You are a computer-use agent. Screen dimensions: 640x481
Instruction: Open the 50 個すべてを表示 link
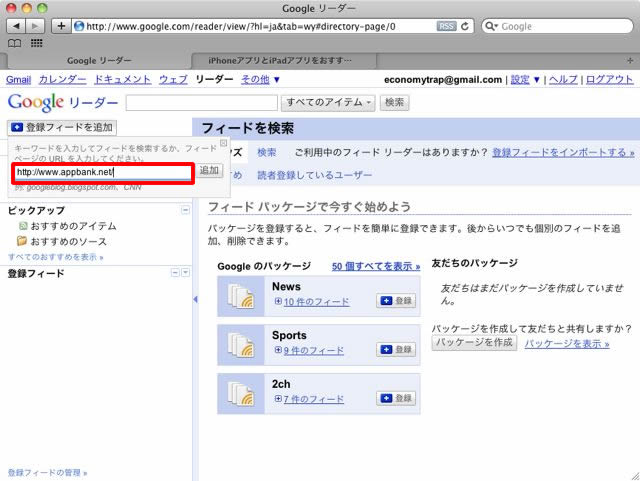tap(376, 267)
